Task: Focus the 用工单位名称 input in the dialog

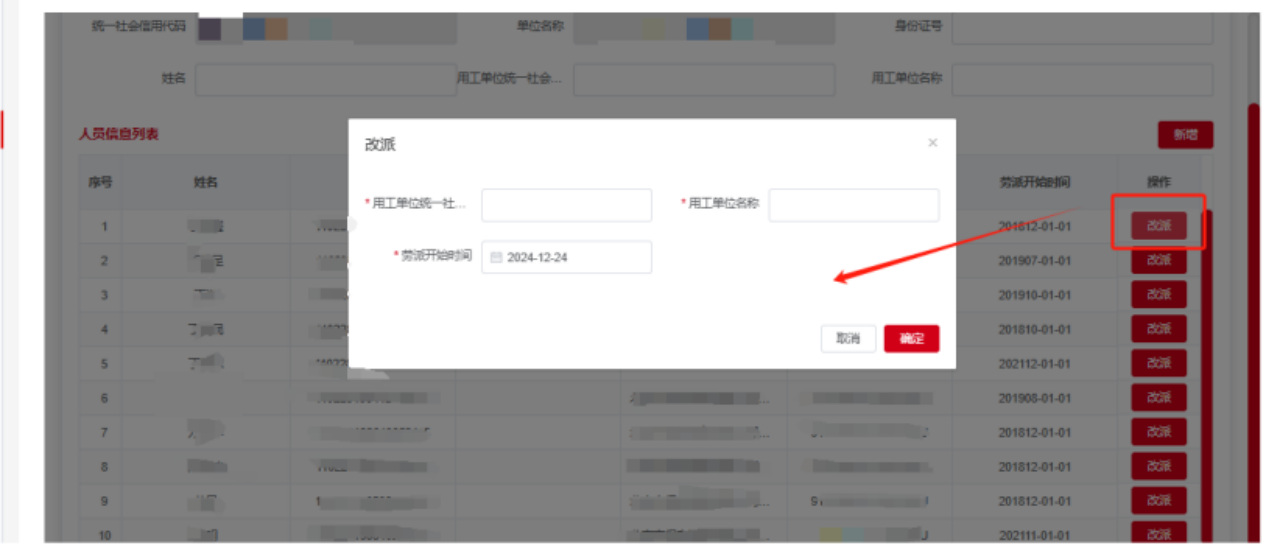Action: click(853, 204)
